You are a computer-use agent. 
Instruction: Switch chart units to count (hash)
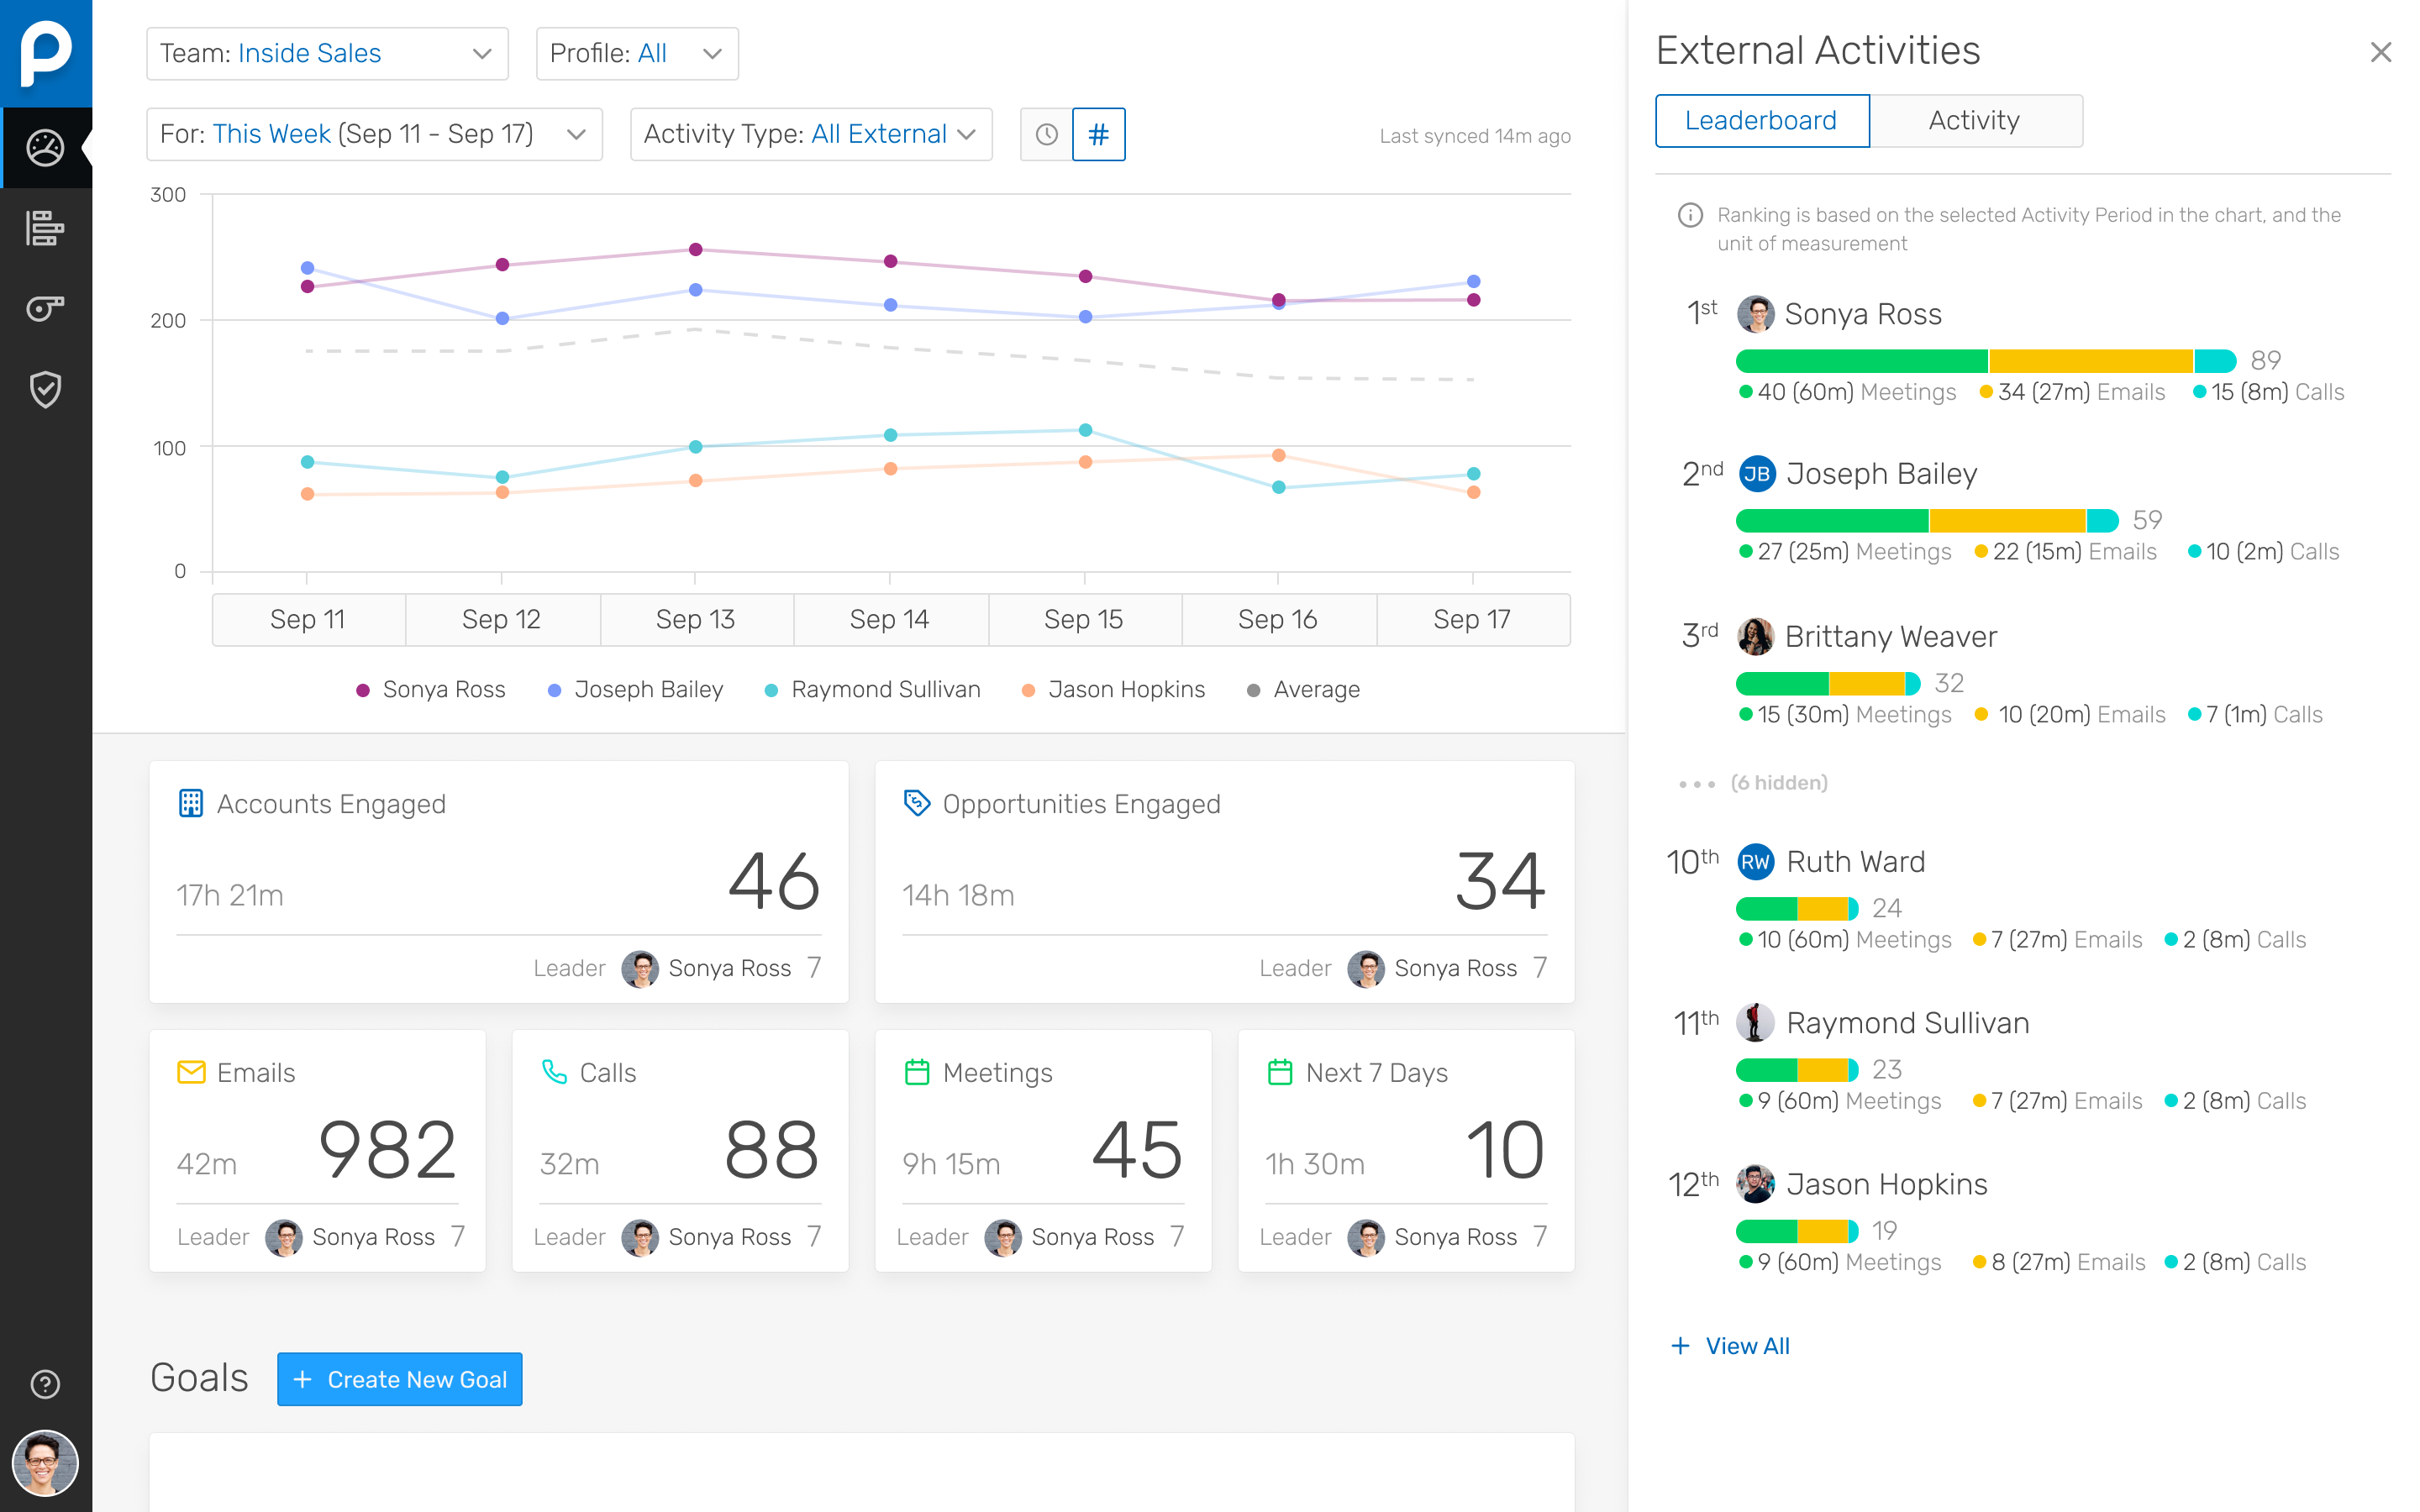click(x=1098, y=134)
